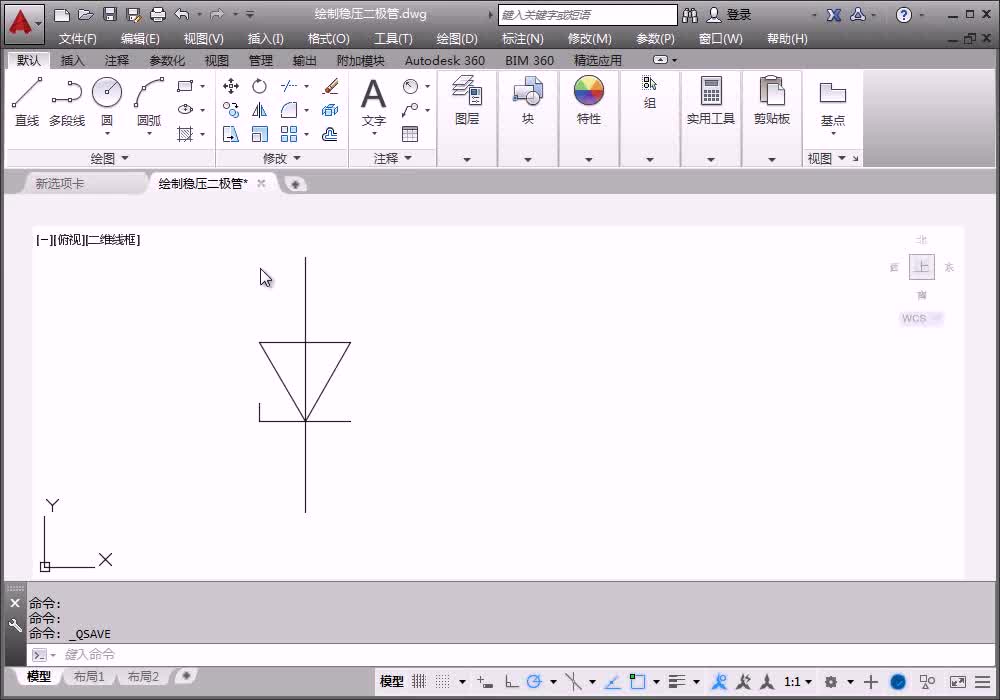Toggle polar tracking in status bar

534,682
